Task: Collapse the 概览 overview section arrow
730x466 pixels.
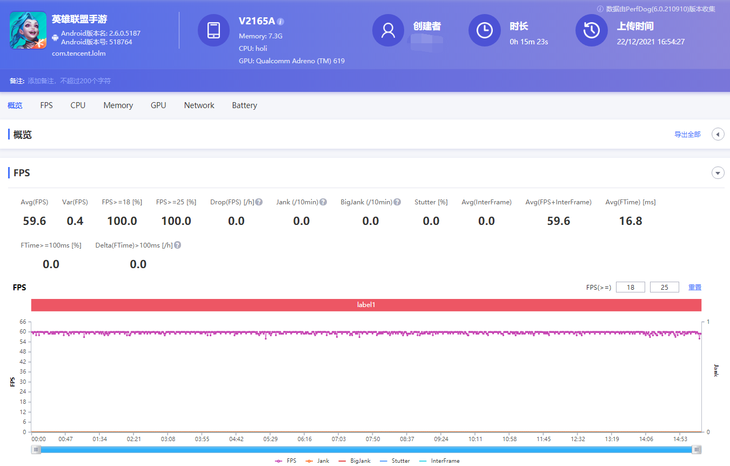Action: point(717,135)
